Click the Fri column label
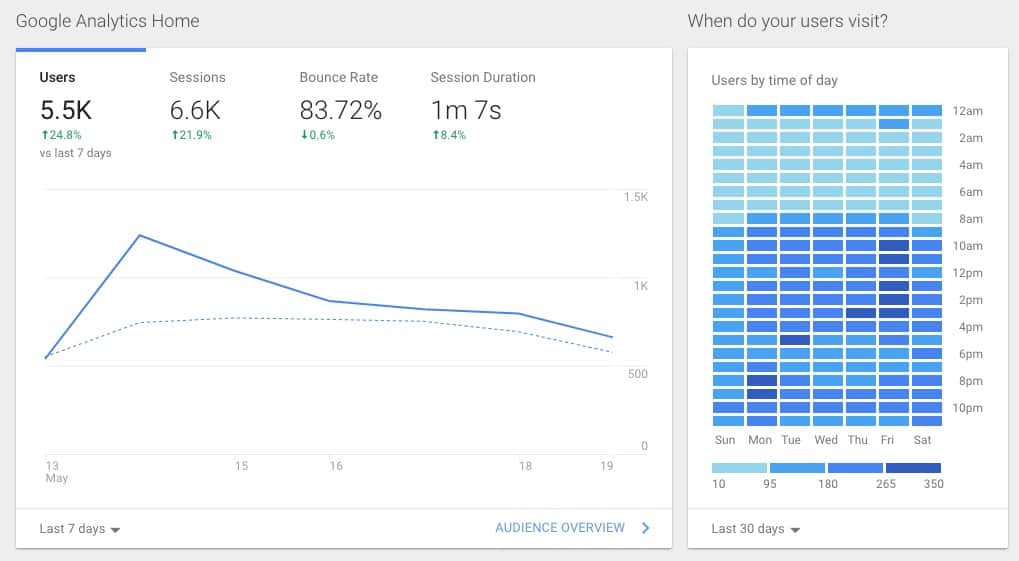Viewport: 1019px width, 561px height. coord(887,440)
